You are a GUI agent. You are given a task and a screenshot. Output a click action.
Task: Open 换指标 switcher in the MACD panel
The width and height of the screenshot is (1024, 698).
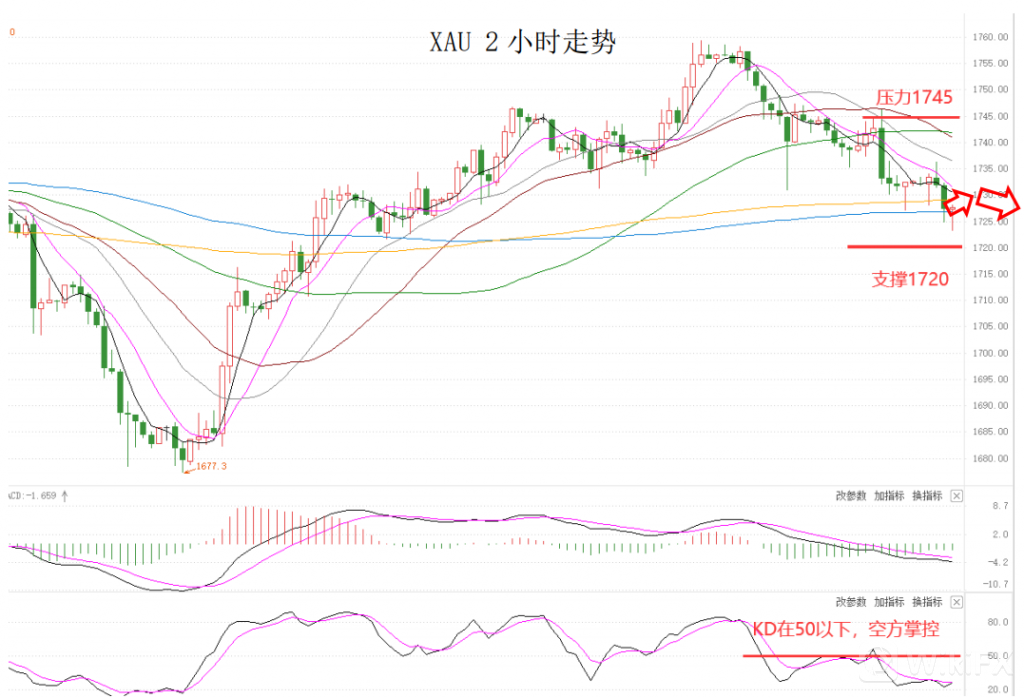925,496
